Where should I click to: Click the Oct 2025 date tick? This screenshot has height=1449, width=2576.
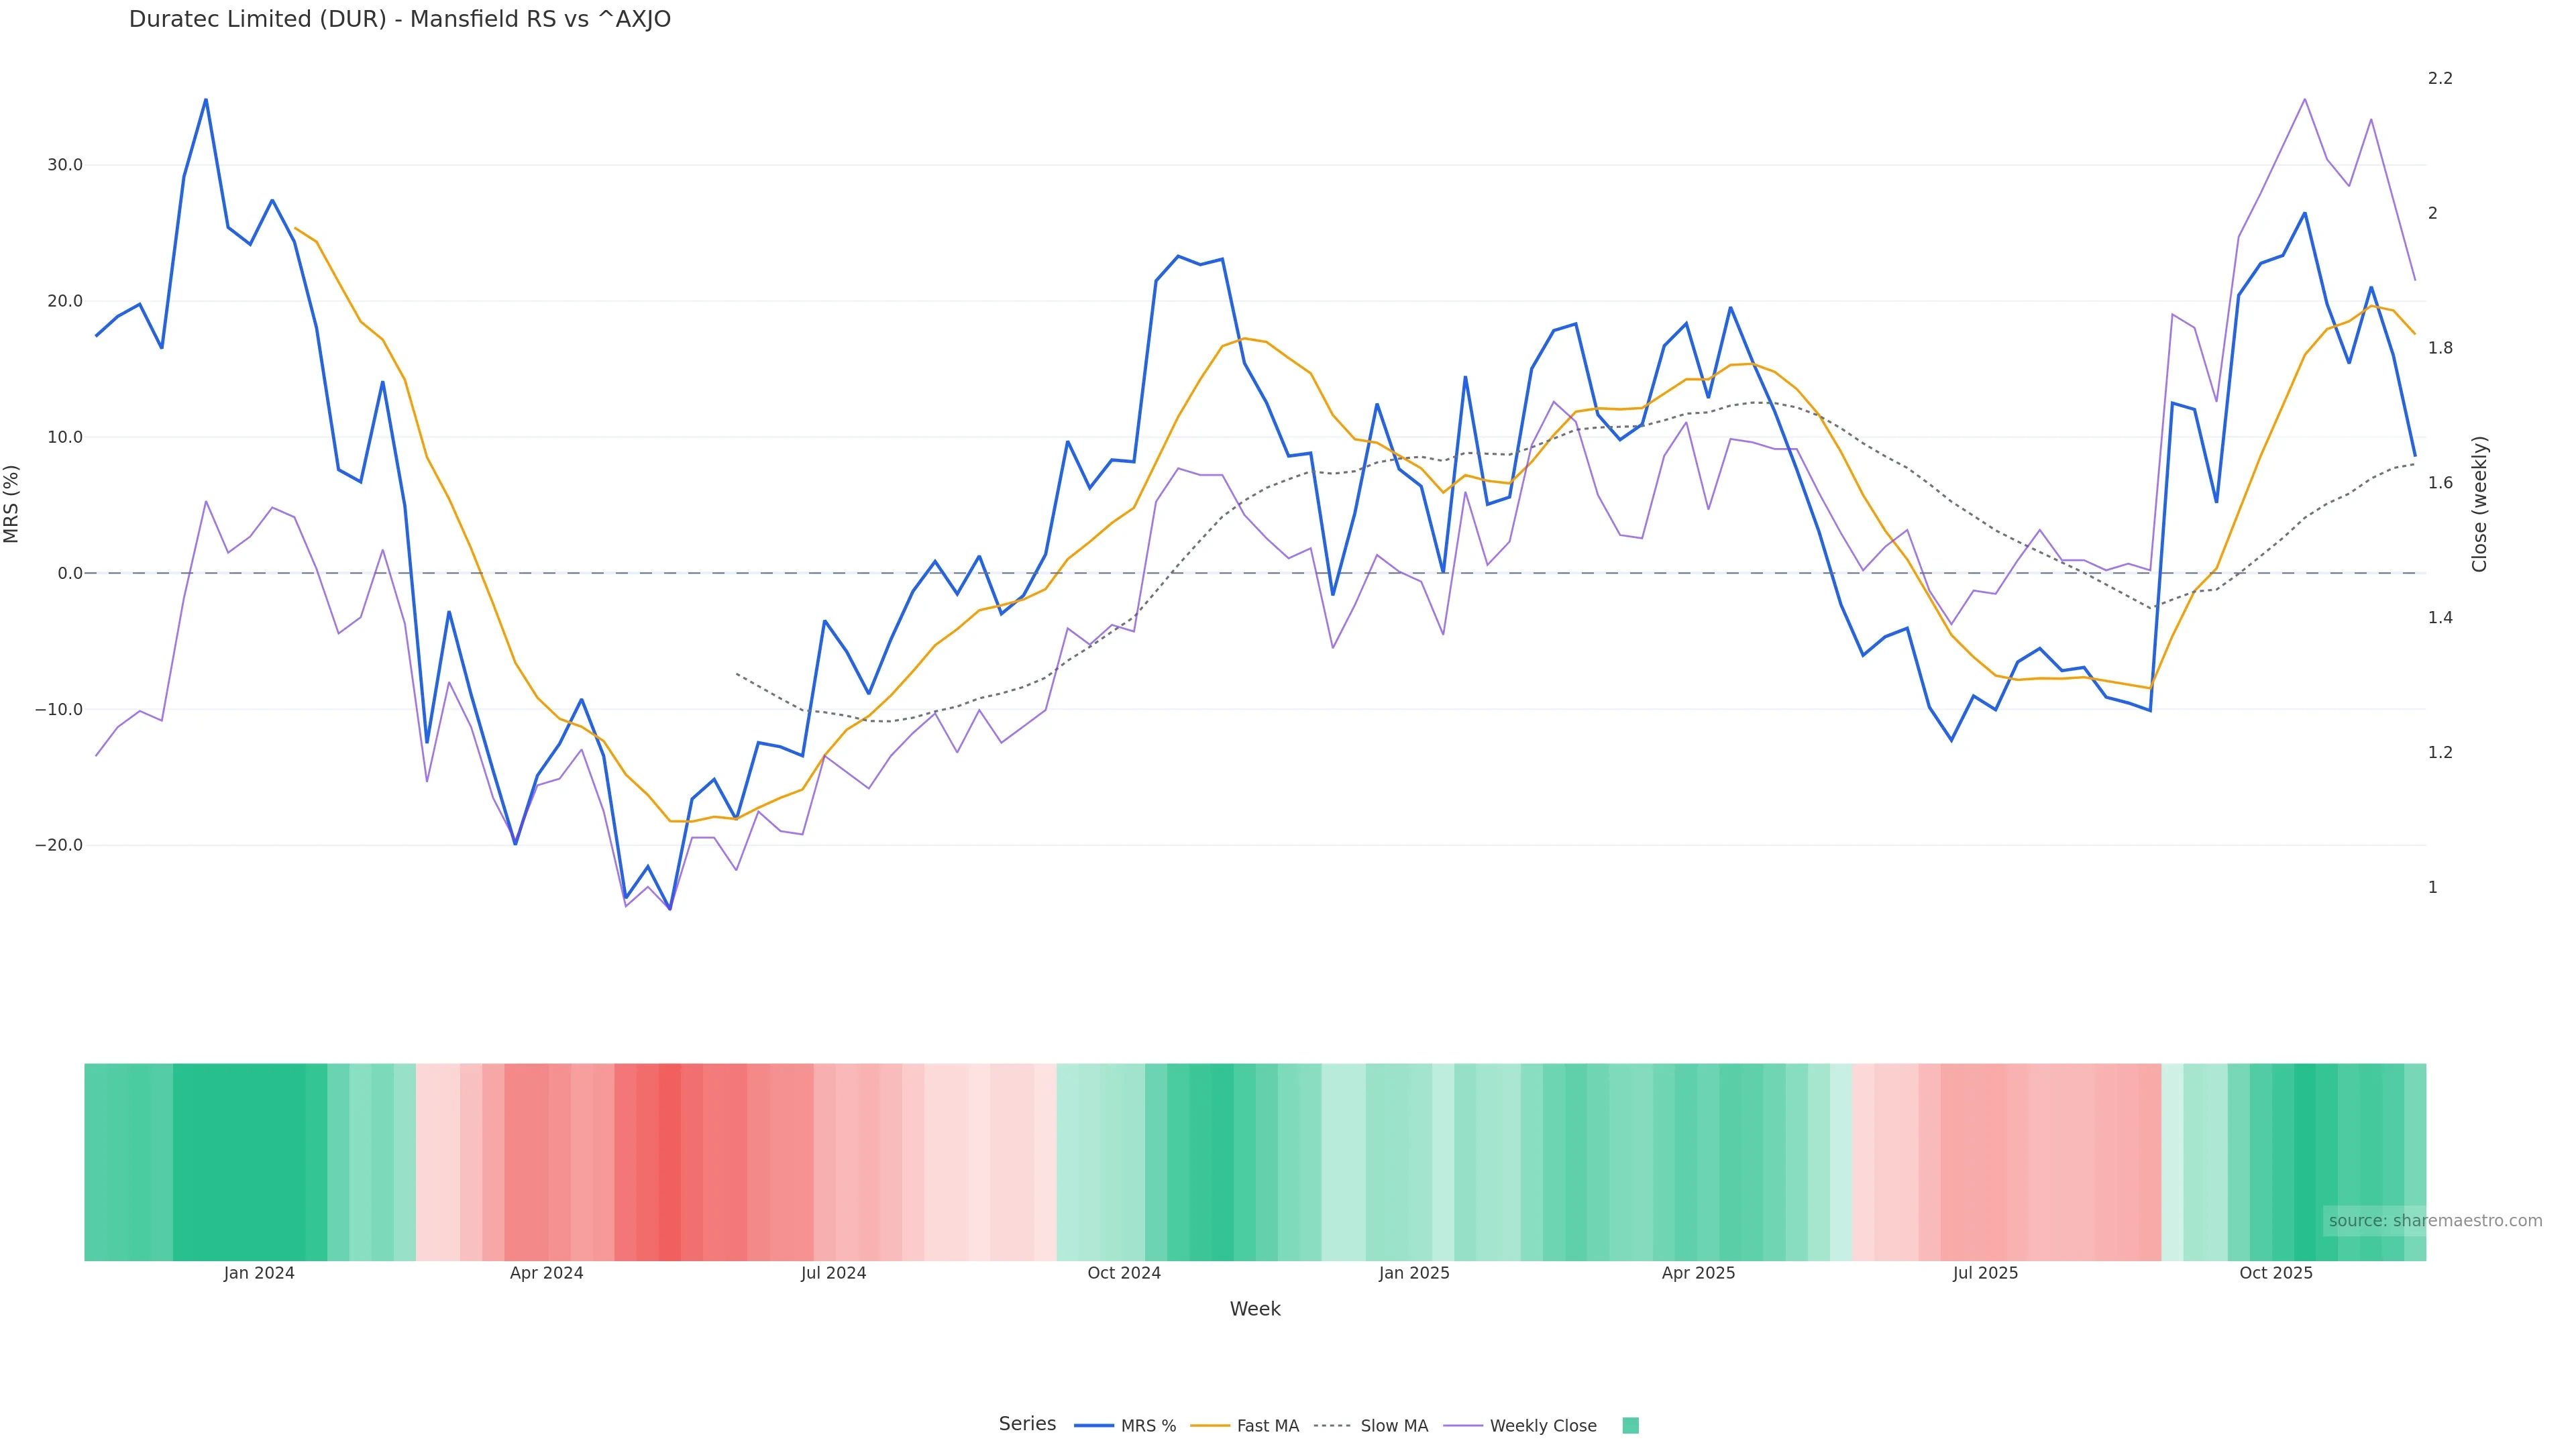click(2276, 1273)
